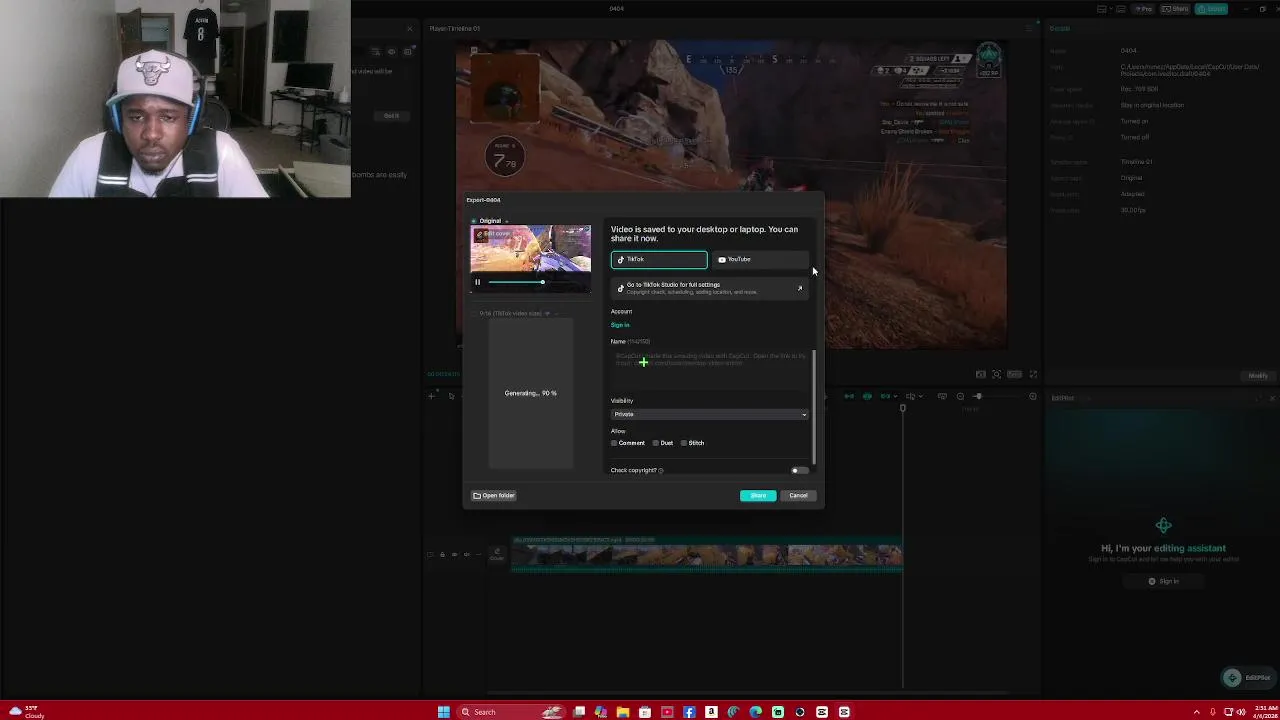
Task: Click the timeline add track plus icon
Action: [431, 397]
